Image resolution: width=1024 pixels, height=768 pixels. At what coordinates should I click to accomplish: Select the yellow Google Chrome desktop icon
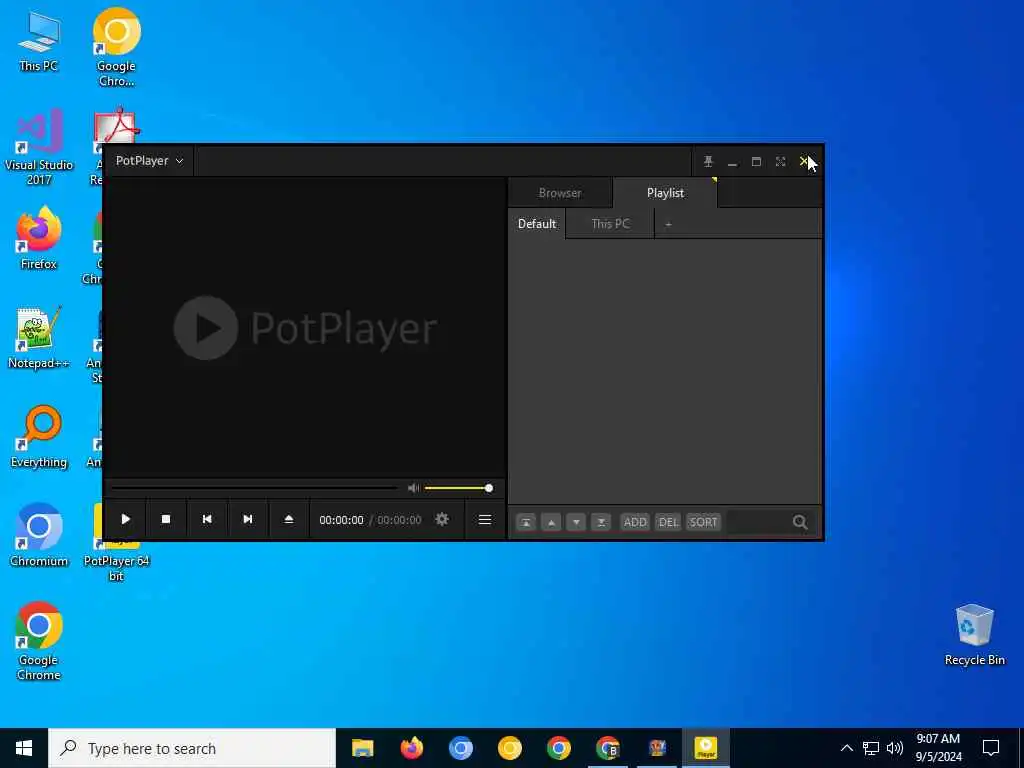pos(116,47)
